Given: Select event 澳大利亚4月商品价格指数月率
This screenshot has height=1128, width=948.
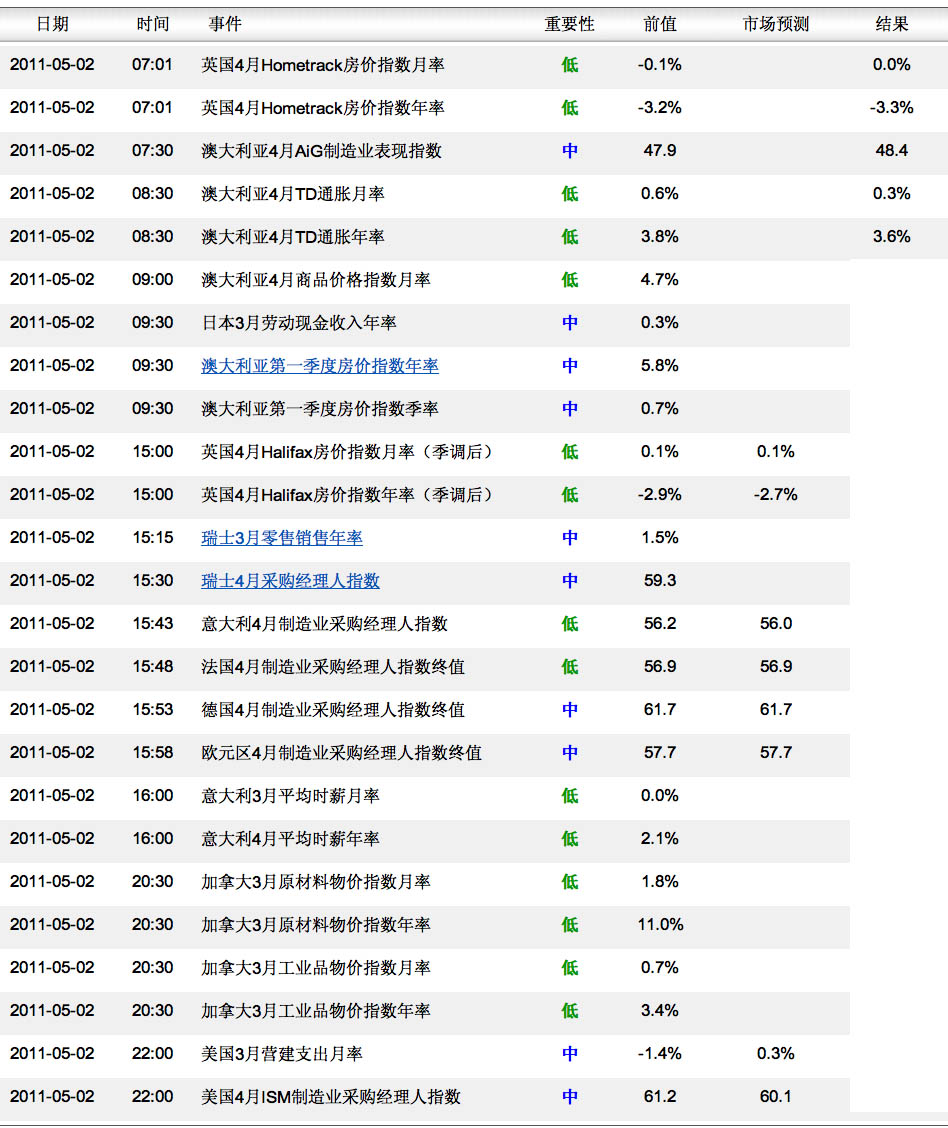Looking at the screenshot, I should (315, 280).
